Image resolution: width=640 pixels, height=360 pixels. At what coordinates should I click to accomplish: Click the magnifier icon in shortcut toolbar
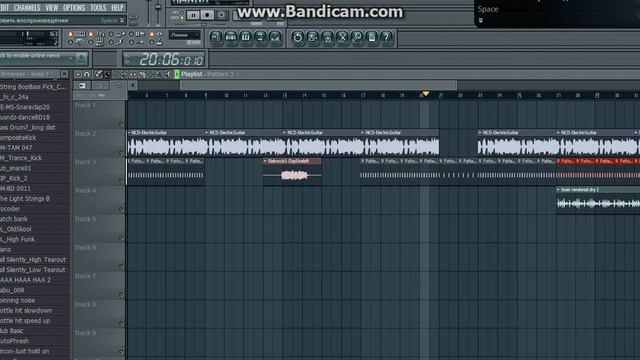click(356, 38)
